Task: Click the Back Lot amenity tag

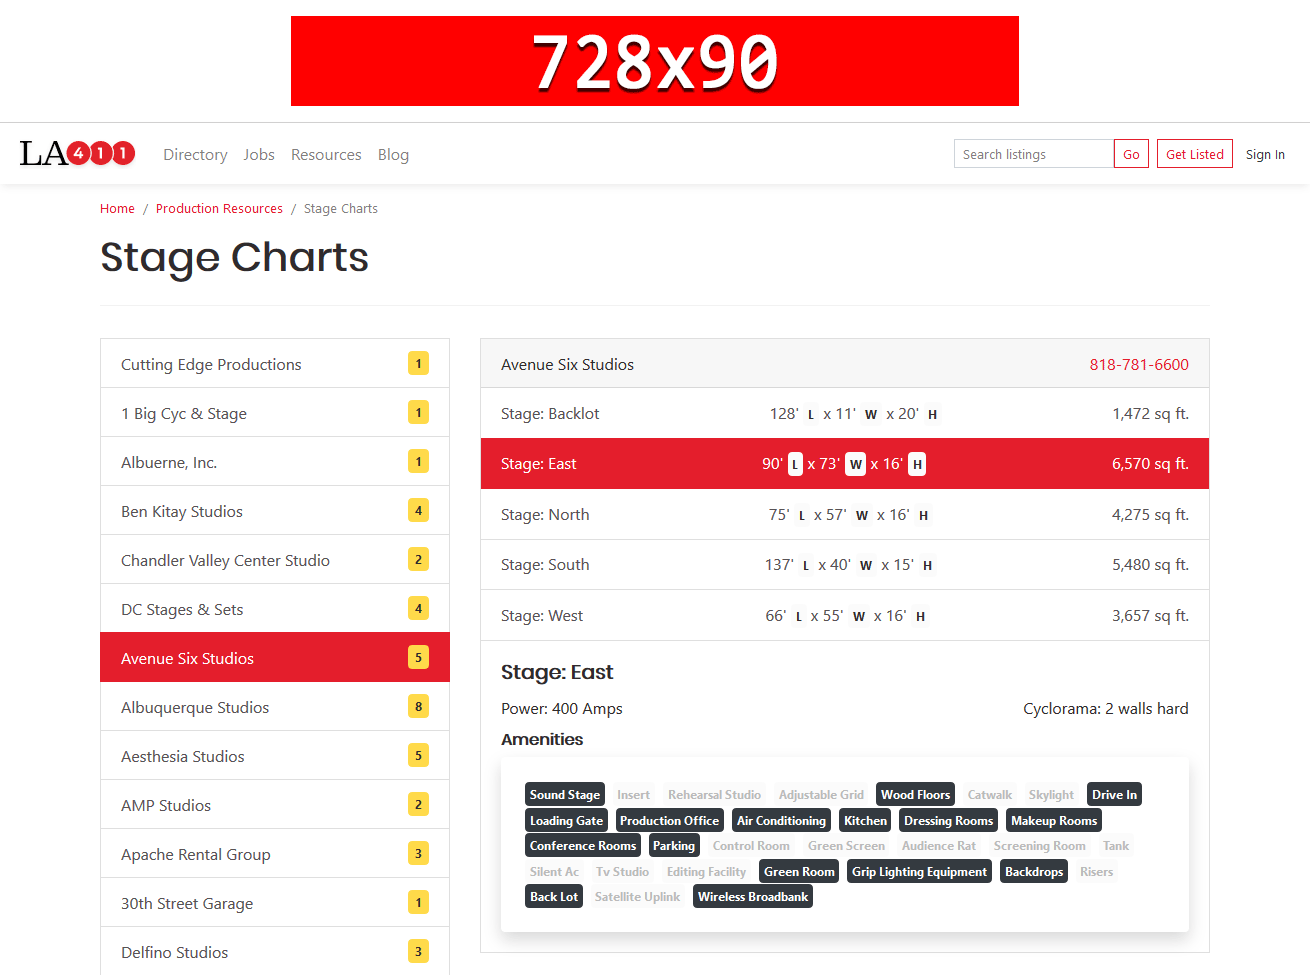Action: point(554,896)
